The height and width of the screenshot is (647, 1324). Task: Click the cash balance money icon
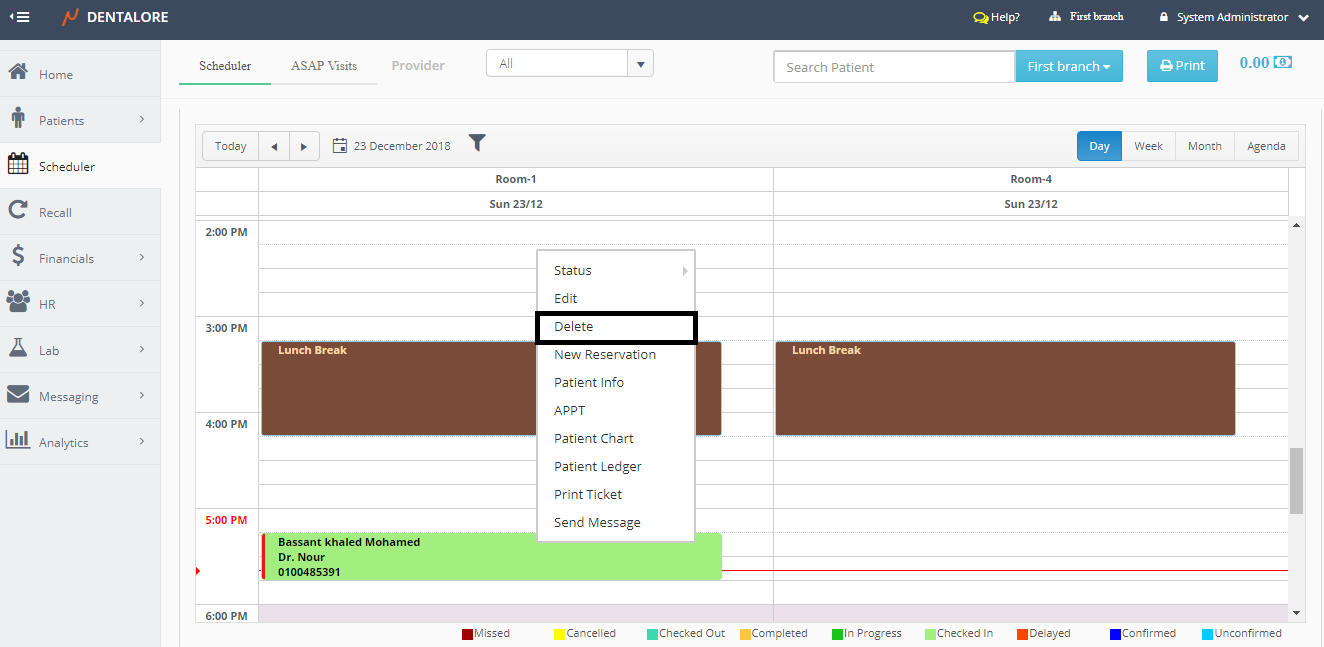[x=1282, y=62]
